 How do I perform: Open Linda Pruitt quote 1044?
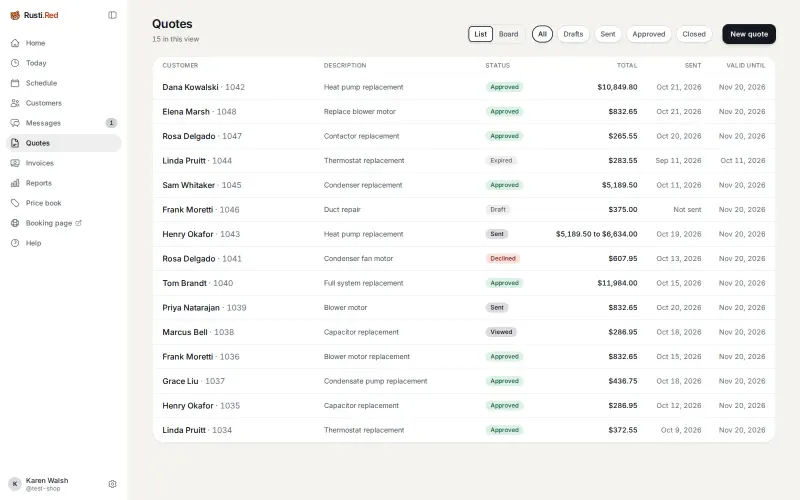(x=464, y=161)
